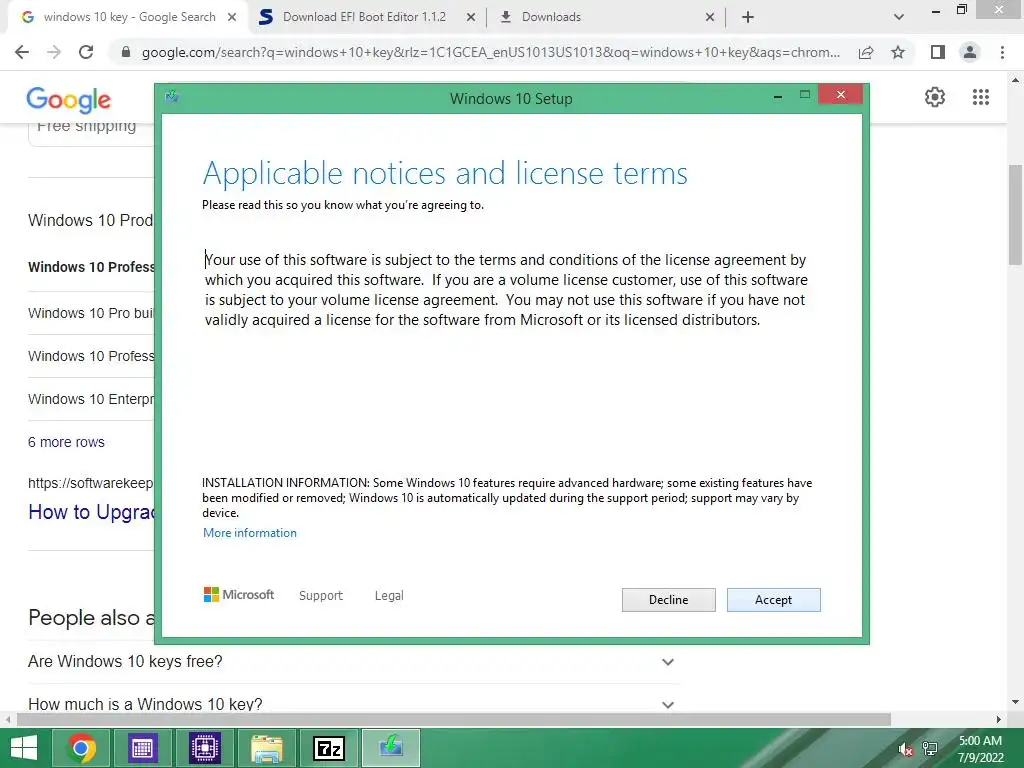The image size is (1024, 768).
Task: Toggle Chrome side panel
Action: (938, 52)
